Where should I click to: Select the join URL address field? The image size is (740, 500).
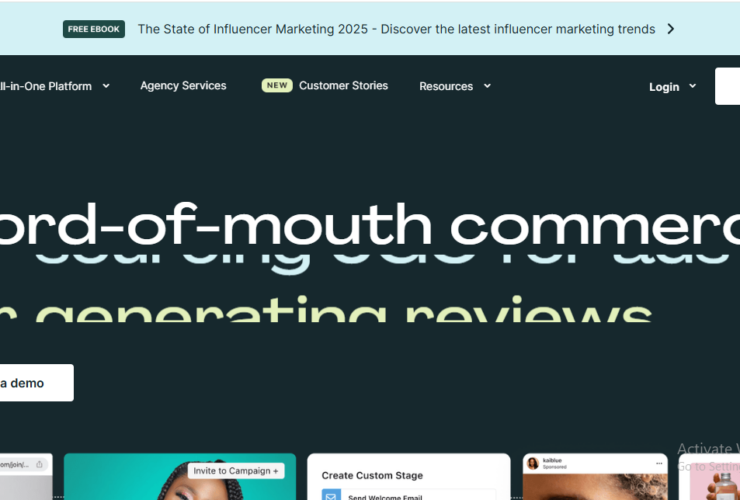tap(24, 465)
